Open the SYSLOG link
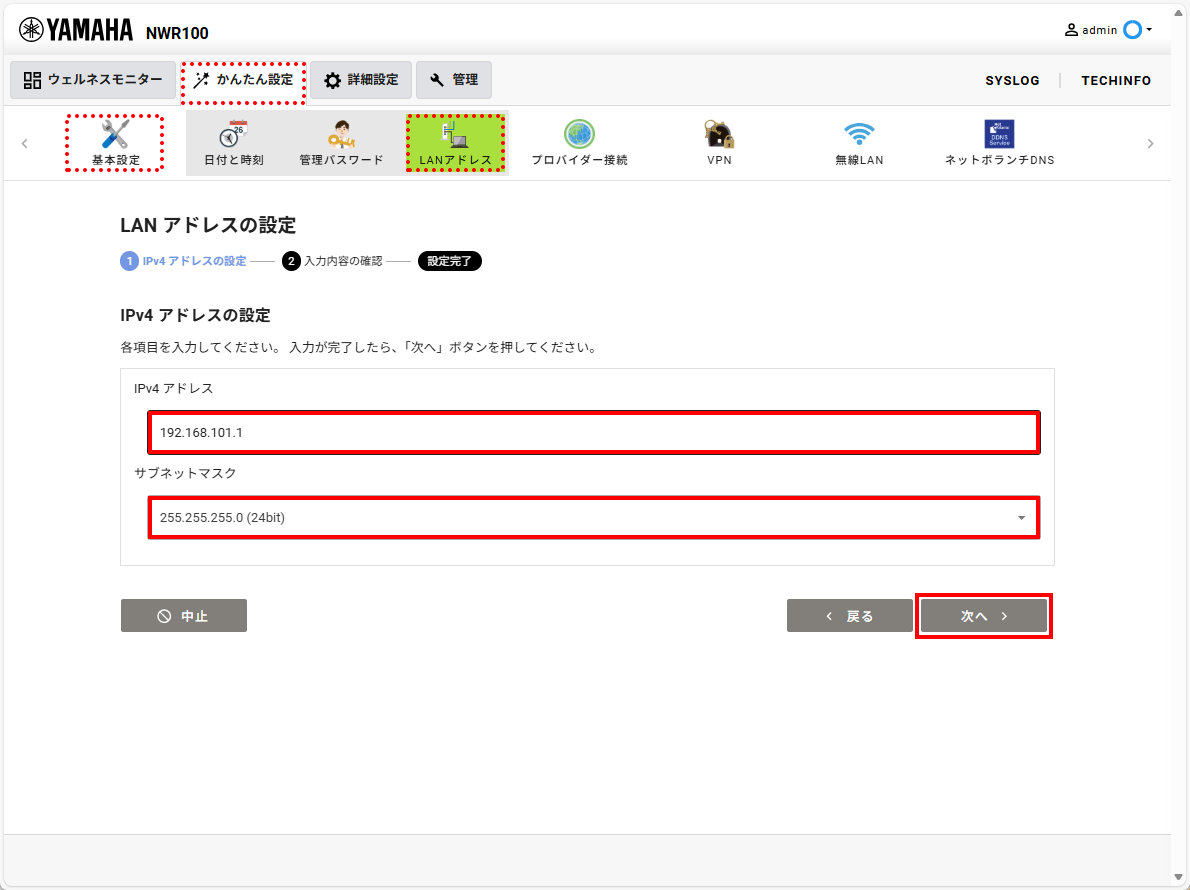 coord(1012,80)
